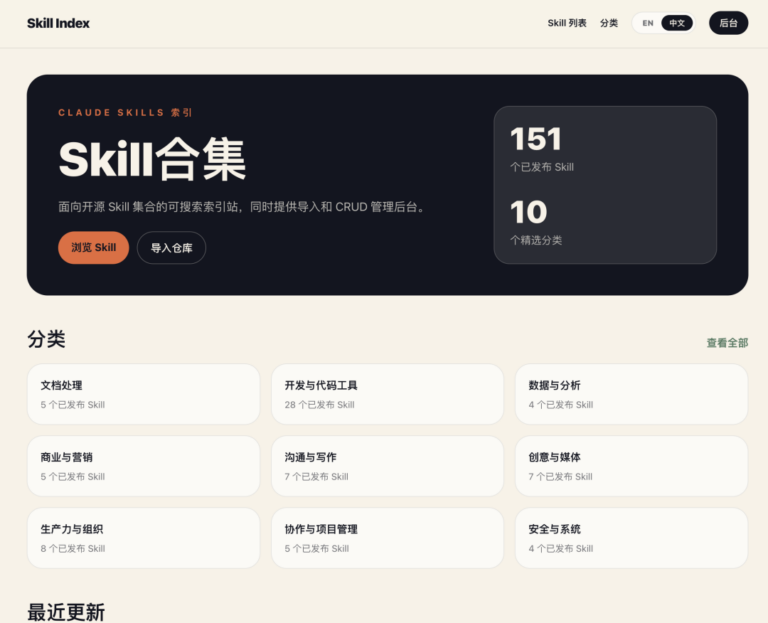
Task: Click the 导入仓库 button
Action: 171,248
